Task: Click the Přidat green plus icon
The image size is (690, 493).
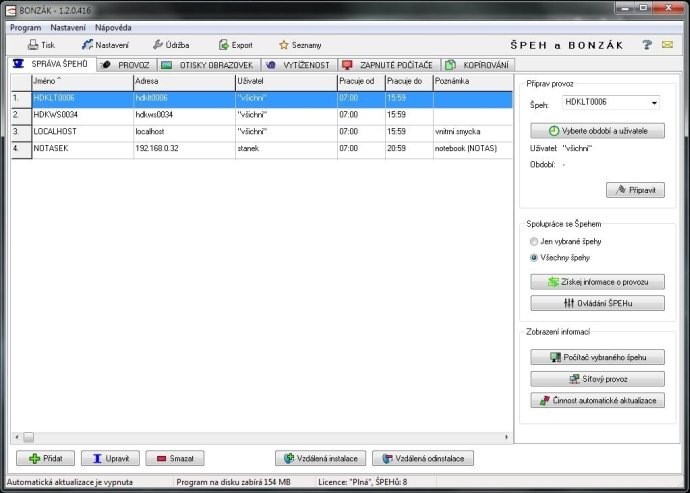Action: coord(34,458)
